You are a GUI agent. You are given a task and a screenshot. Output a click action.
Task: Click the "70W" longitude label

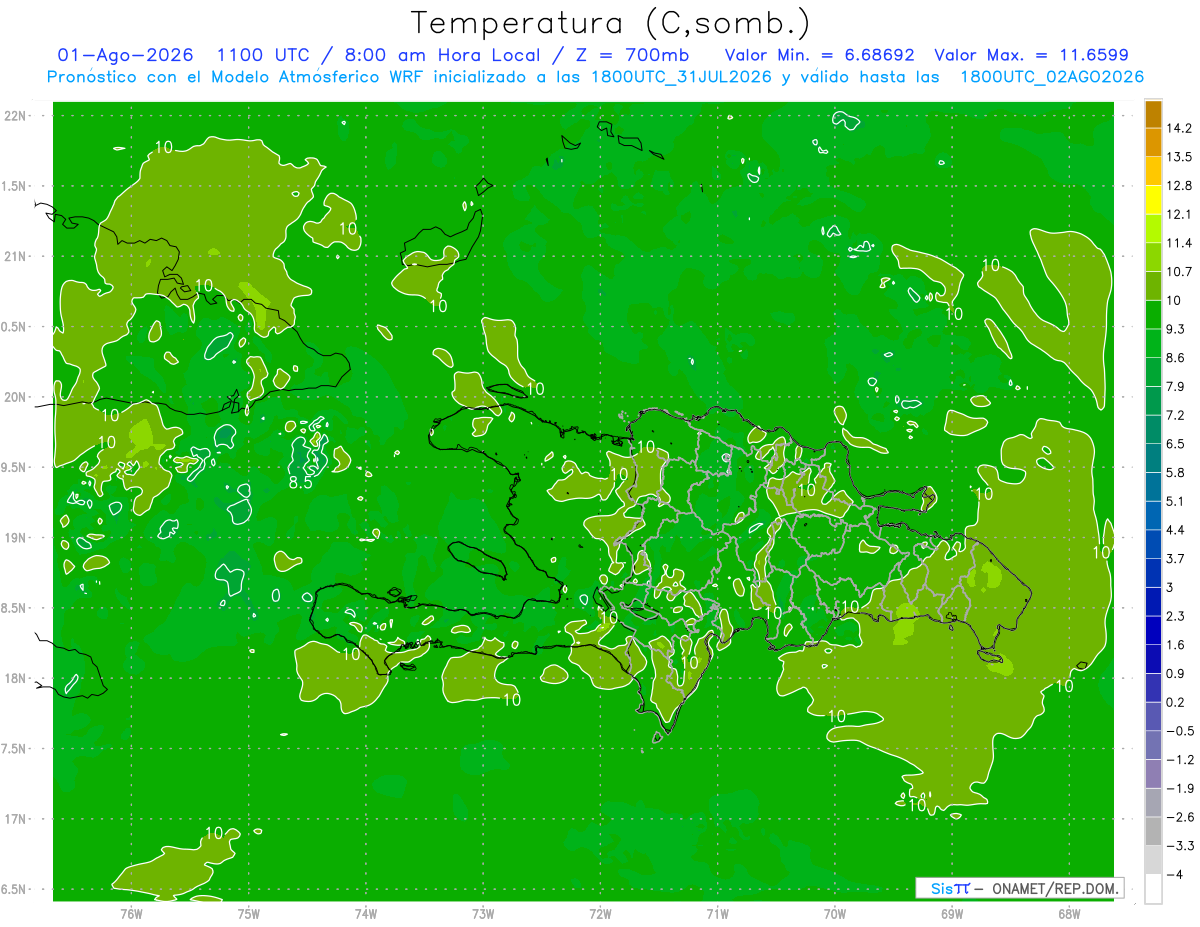(x=835, y=913)
